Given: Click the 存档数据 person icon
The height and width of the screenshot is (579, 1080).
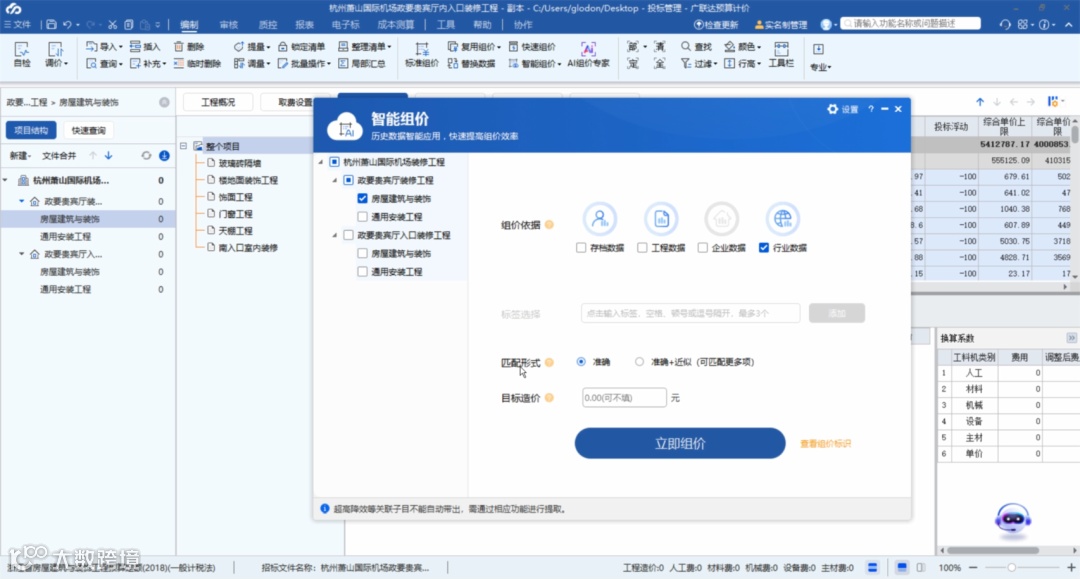Looking at the screenshot, I should tap(600, 219).
